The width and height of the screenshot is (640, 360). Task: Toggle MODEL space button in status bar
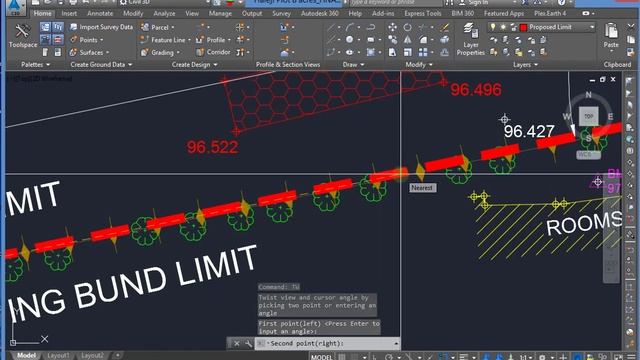(x=322, y=357)
